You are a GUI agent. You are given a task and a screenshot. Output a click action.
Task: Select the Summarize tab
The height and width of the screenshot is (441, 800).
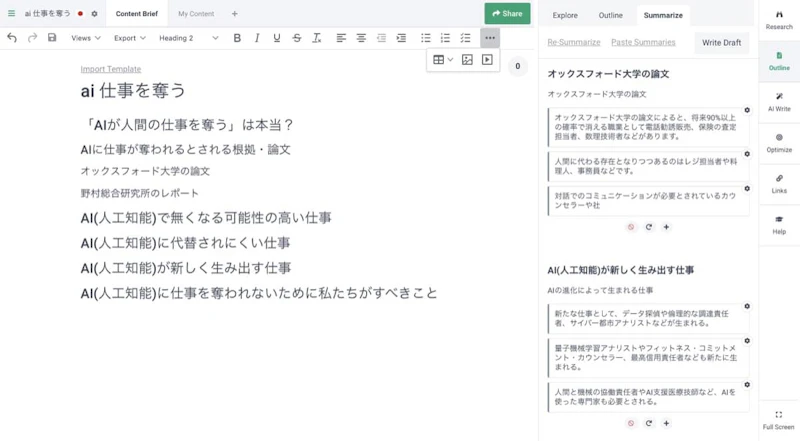pyautogui.click(x=663, y=15)
